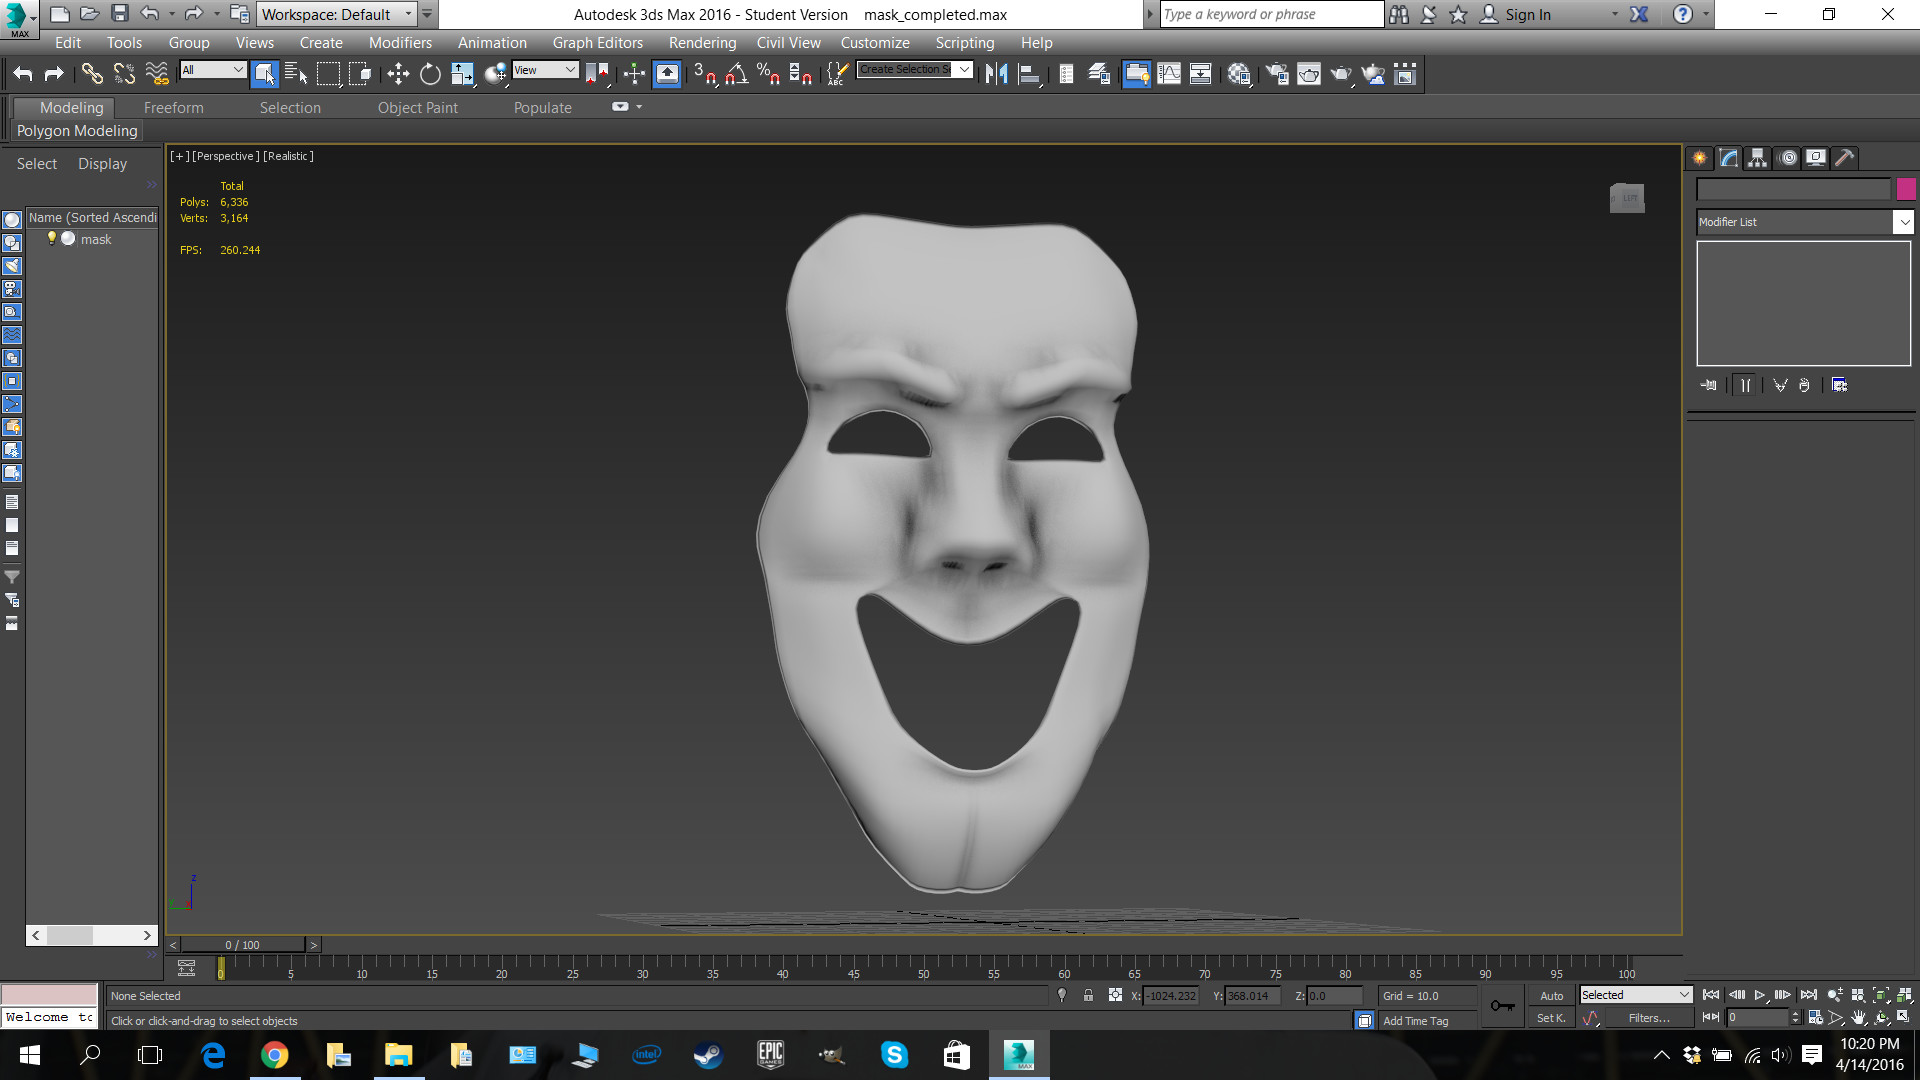The width and height of the screenshot is (1920, 1080).
Task: Select the Scale tool
Action: (462, 74)
